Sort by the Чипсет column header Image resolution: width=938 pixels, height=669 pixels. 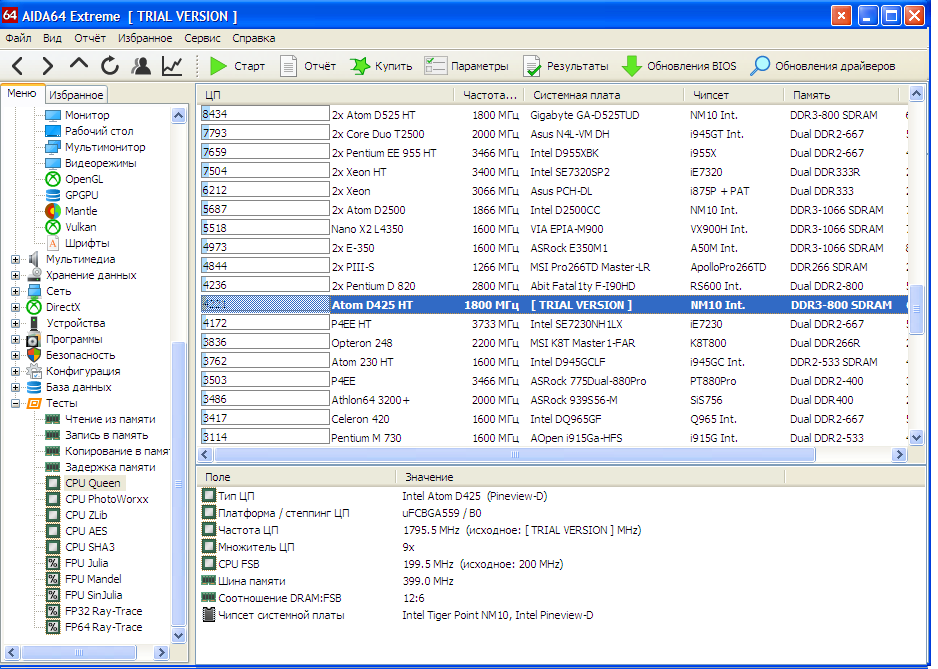tap(733, 95)
